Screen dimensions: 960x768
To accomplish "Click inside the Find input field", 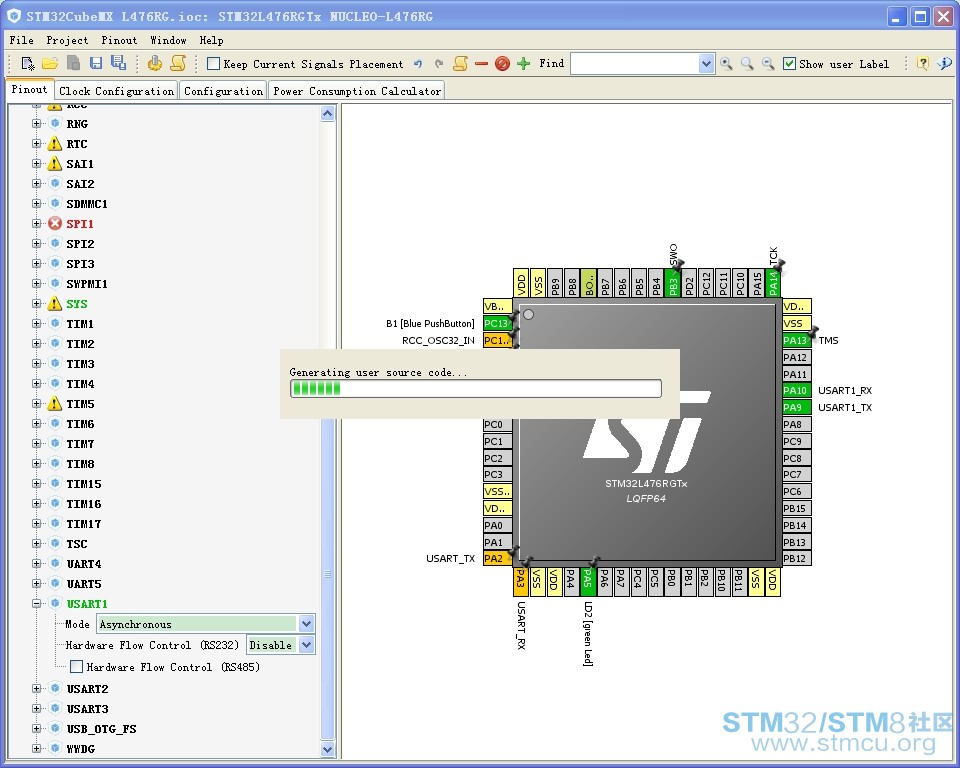I will pos(634,64).
